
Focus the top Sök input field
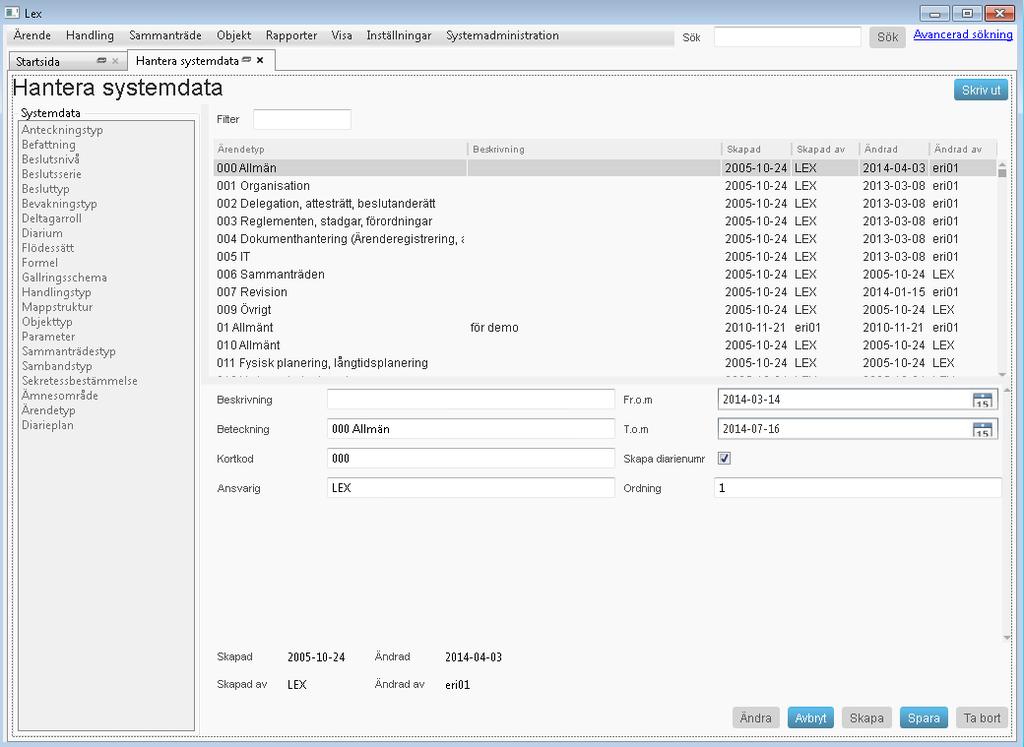[x=787, y=37]
